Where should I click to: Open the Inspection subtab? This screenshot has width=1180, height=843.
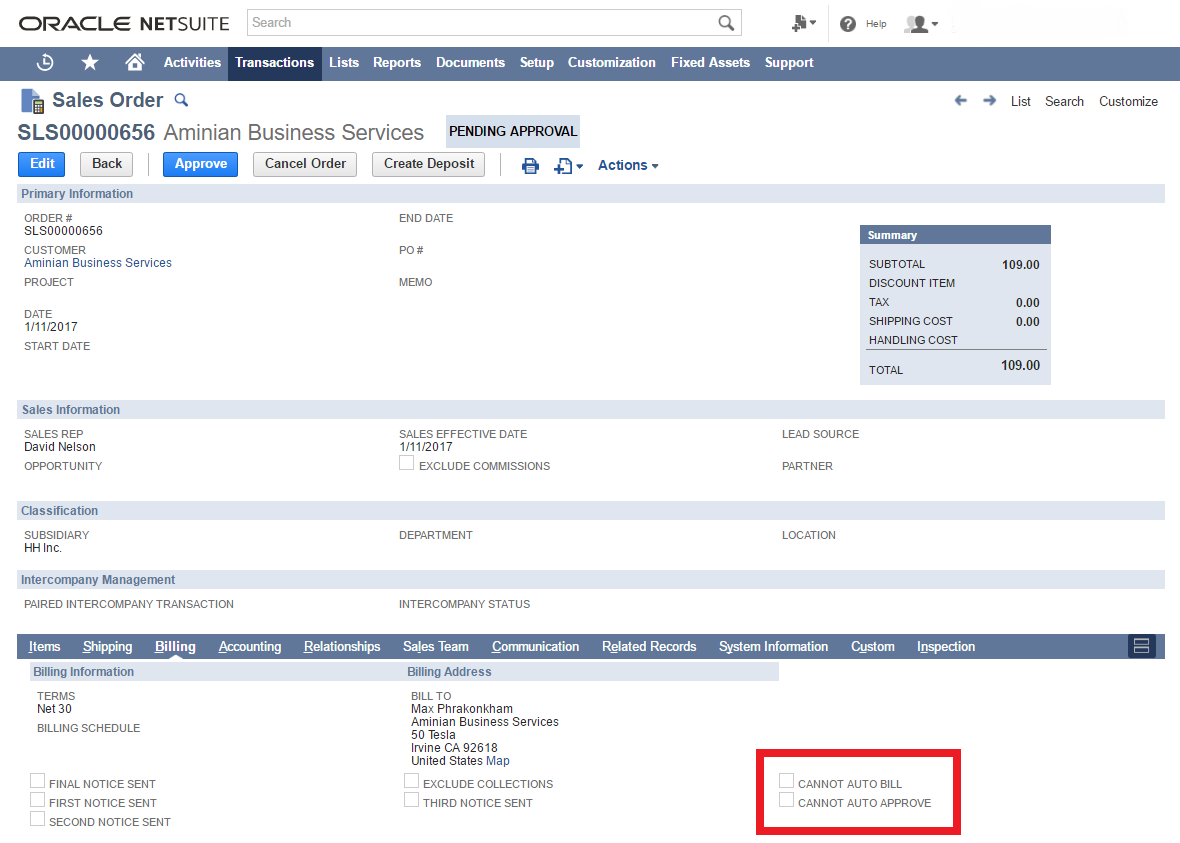(946, 647)
